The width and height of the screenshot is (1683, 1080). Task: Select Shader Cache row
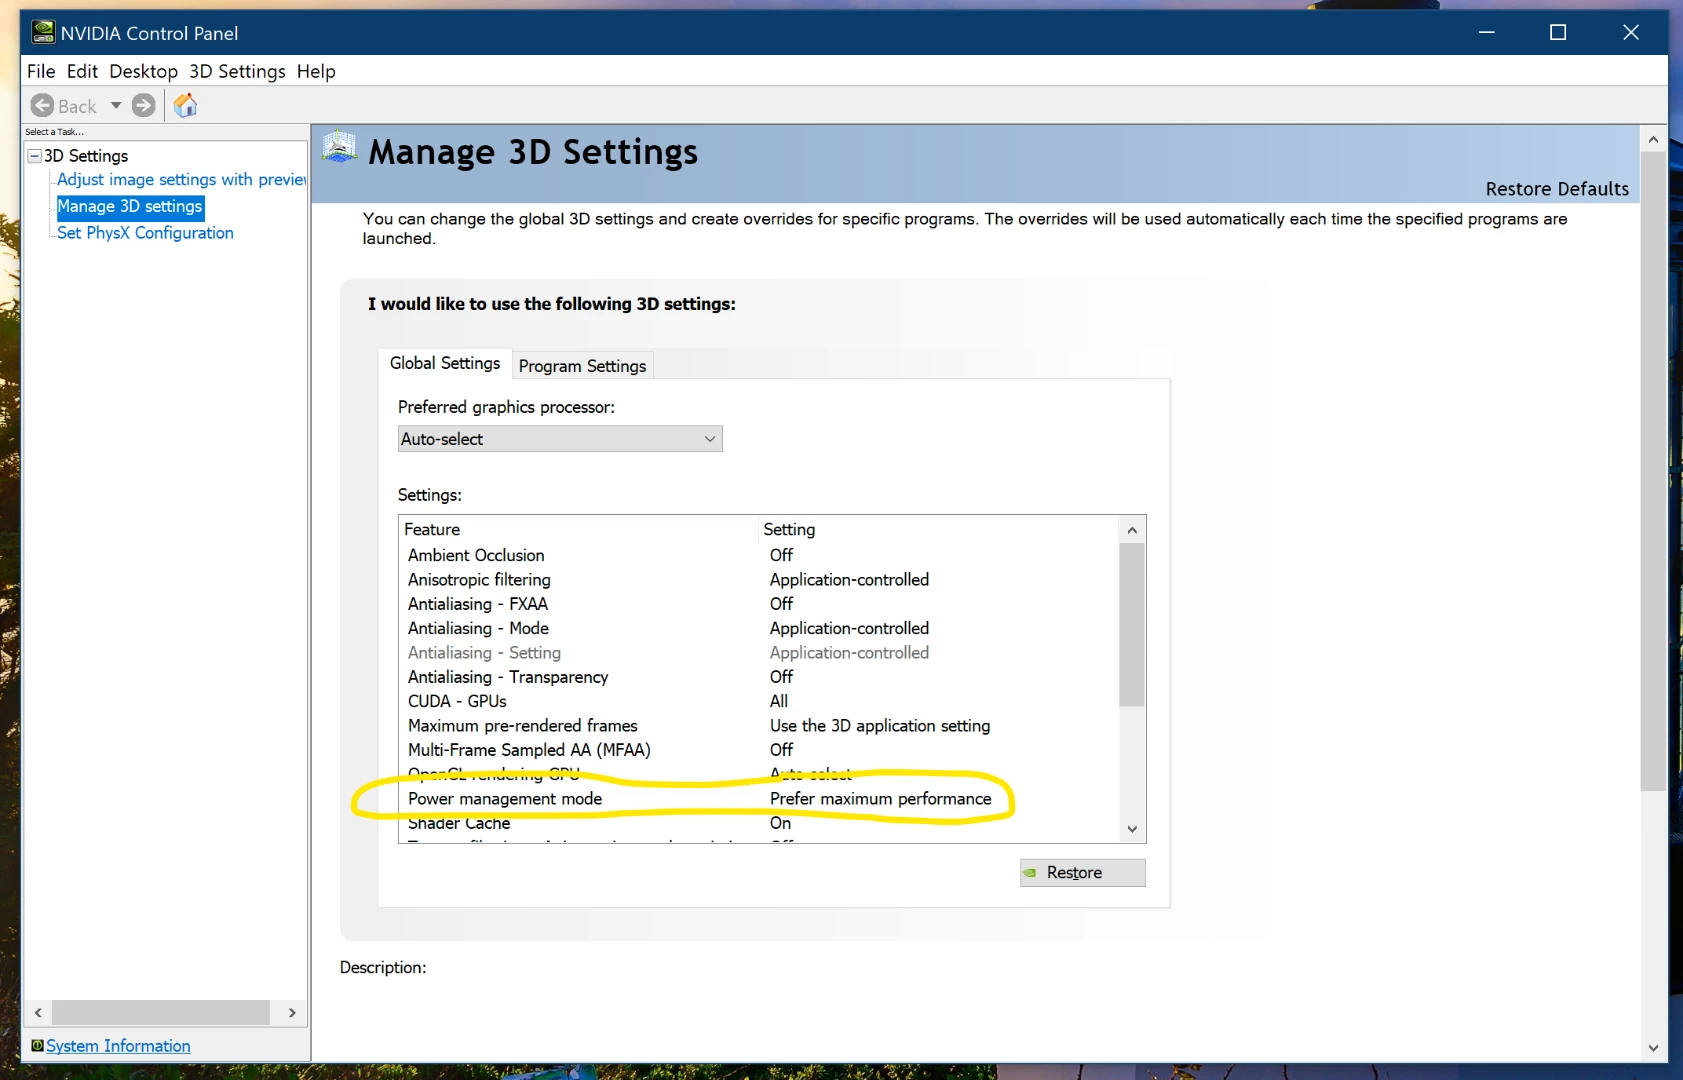pyautogui.click(x=758, y=823)
